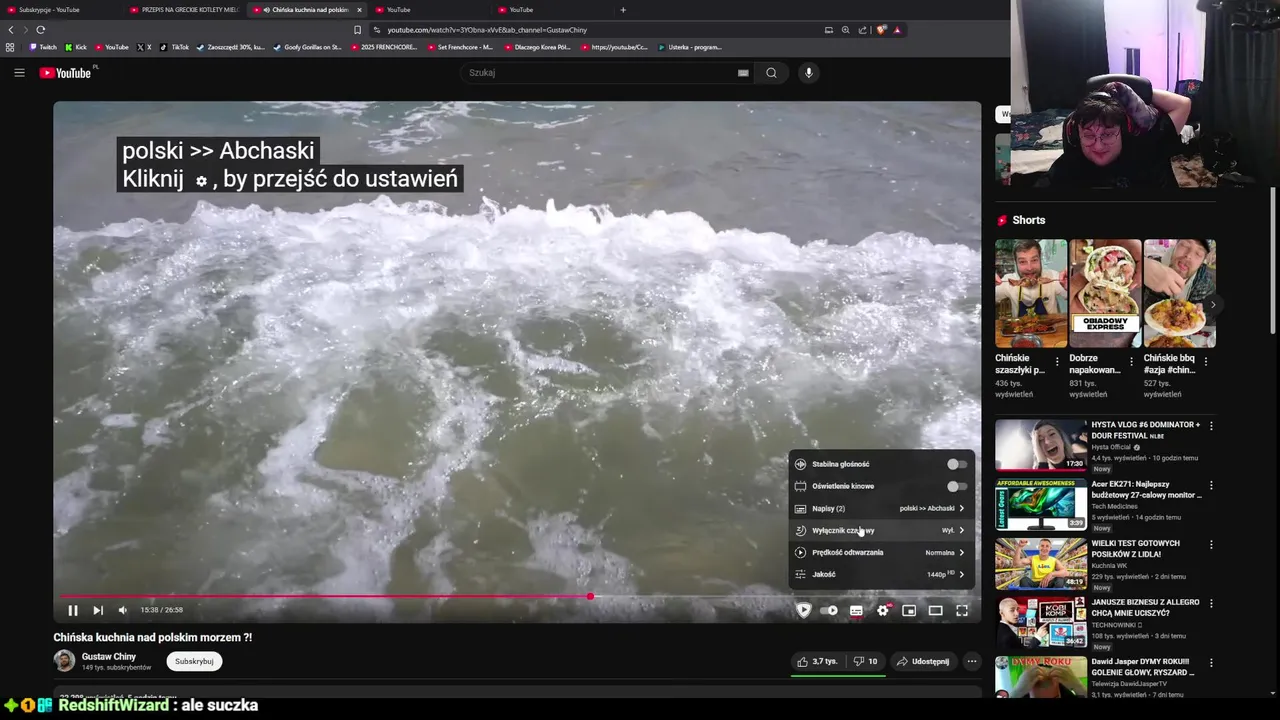
Task: Click the page vertical scrollbar
Action: click(x=1272, y=260)
